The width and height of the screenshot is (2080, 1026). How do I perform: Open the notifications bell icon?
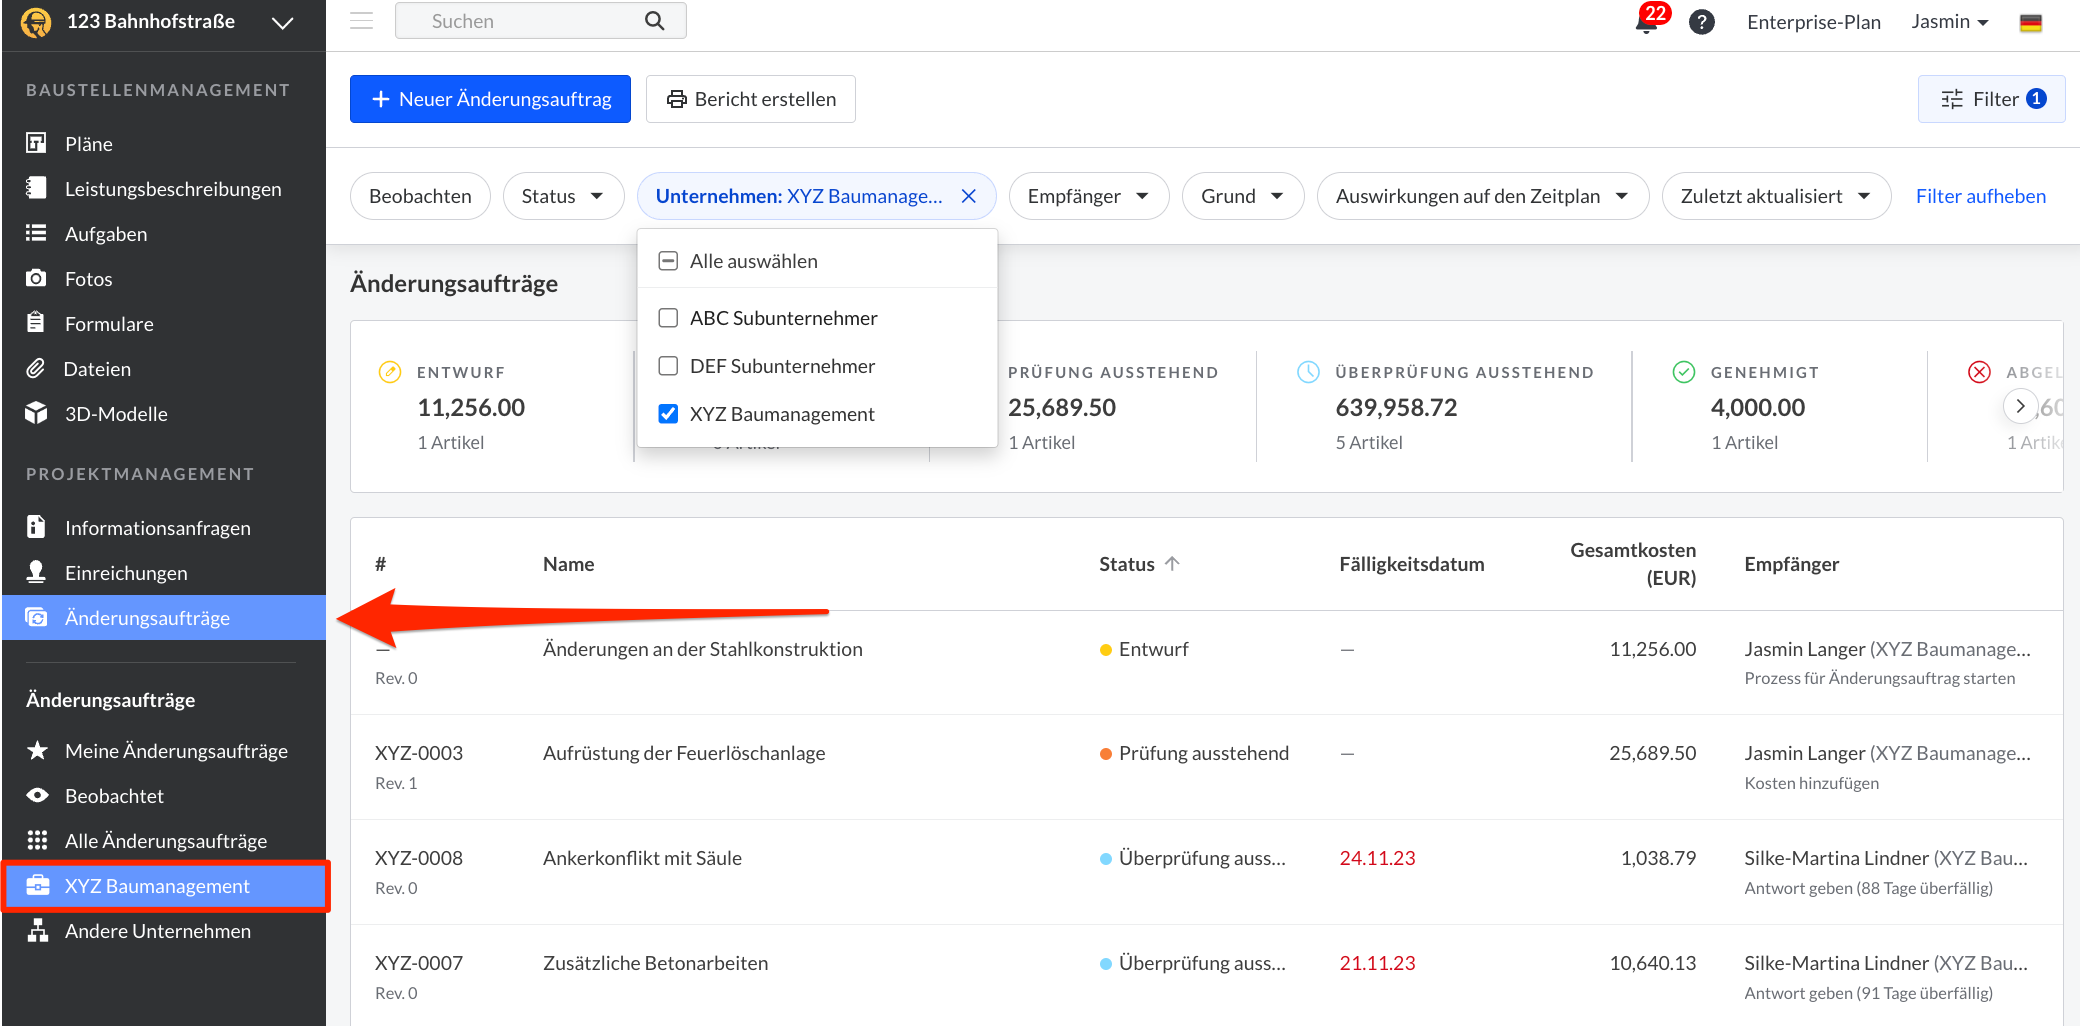(x=1646, y=22)
